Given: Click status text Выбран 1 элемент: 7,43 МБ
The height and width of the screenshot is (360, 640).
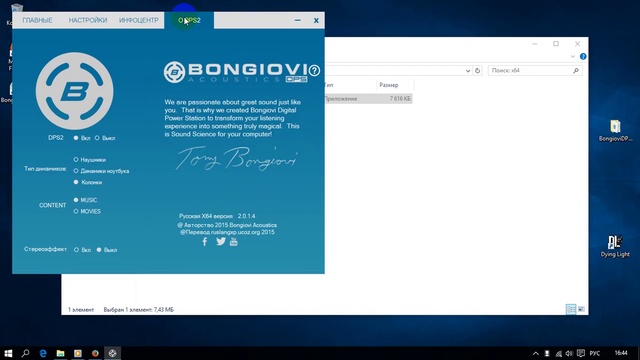Looking at the screenshot, I should pyautogui.click(x=138, y=310).
